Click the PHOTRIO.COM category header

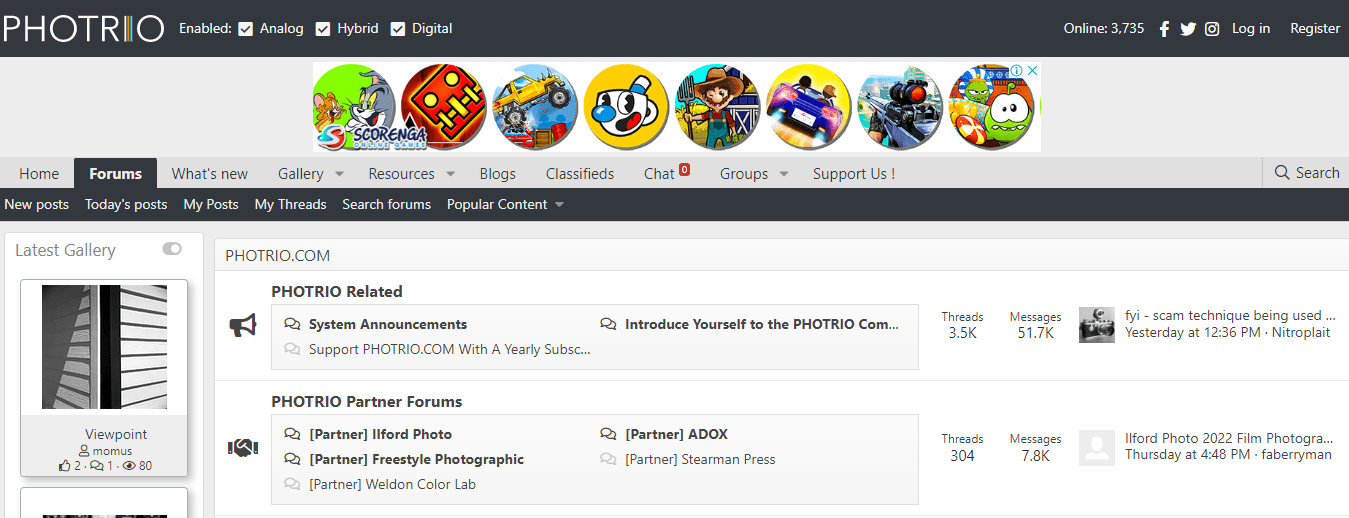coord(277,255)
